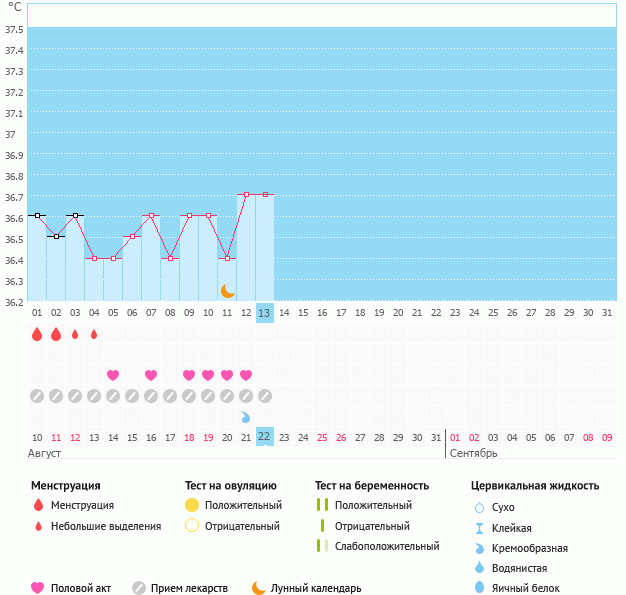This screenshot has height=595, width=626.
Task: Click the watery cervical fluid drop on day 12
Action: pos(246,416)
